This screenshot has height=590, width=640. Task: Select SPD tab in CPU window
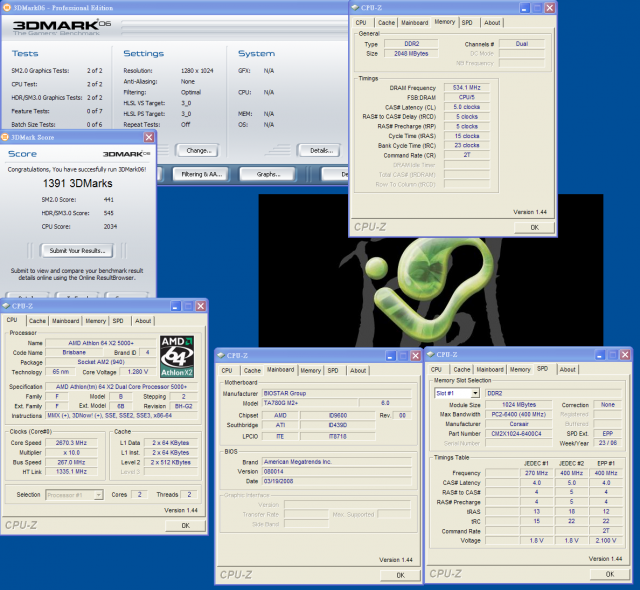coord(118,321)
